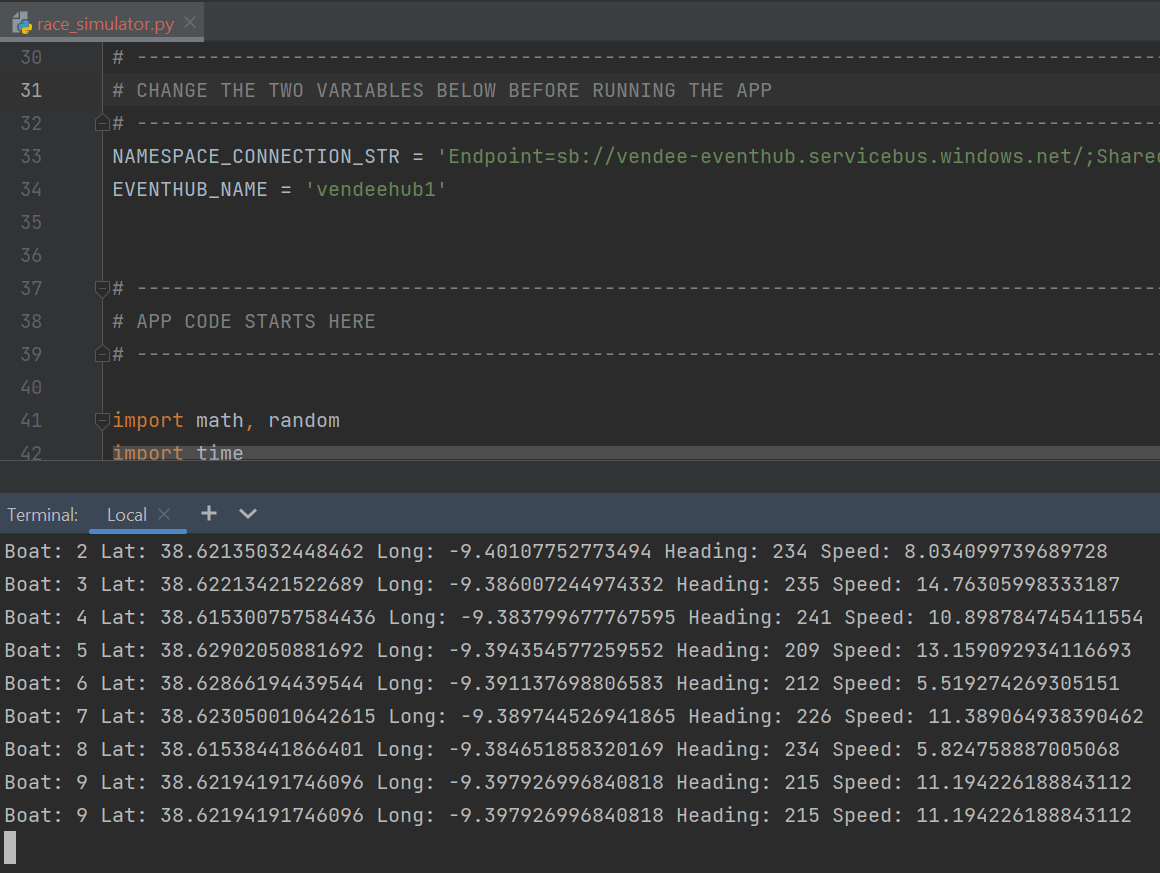Screen dimensions: 1160x873
Task: Close the race_simulator.py editor tab
Action: [190, 22]
